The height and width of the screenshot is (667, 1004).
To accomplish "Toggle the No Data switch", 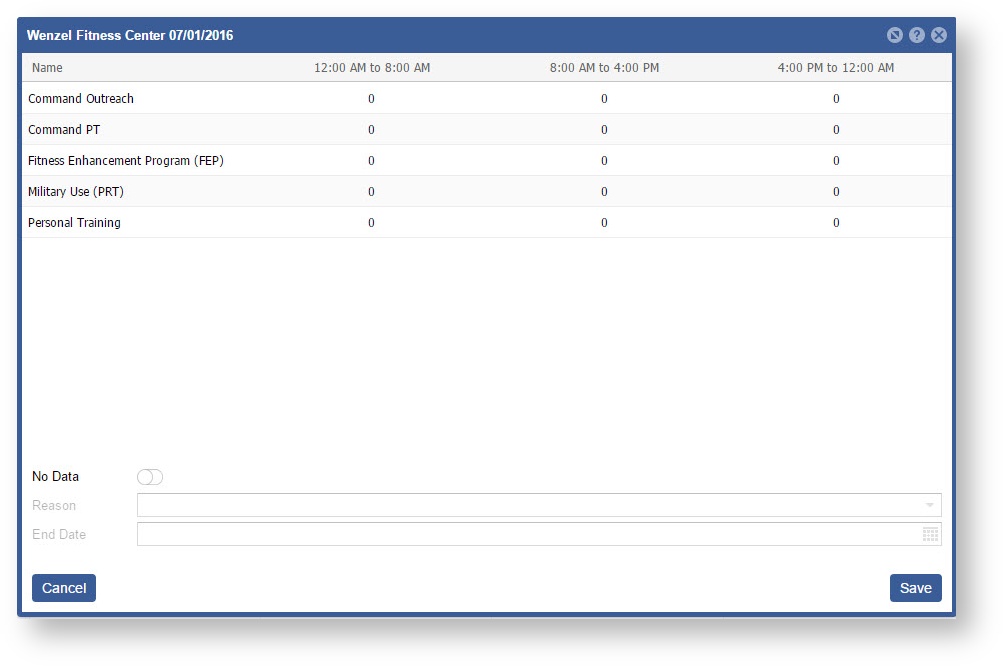I will tap(150, 477).
